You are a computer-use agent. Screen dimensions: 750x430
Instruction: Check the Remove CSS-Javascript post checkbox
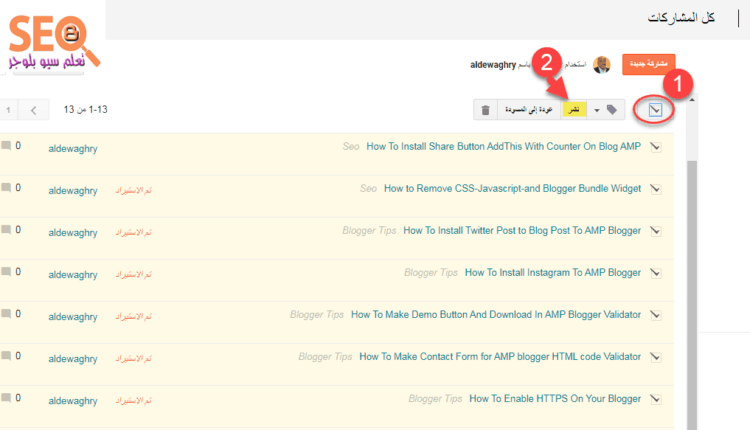point(656,189)
